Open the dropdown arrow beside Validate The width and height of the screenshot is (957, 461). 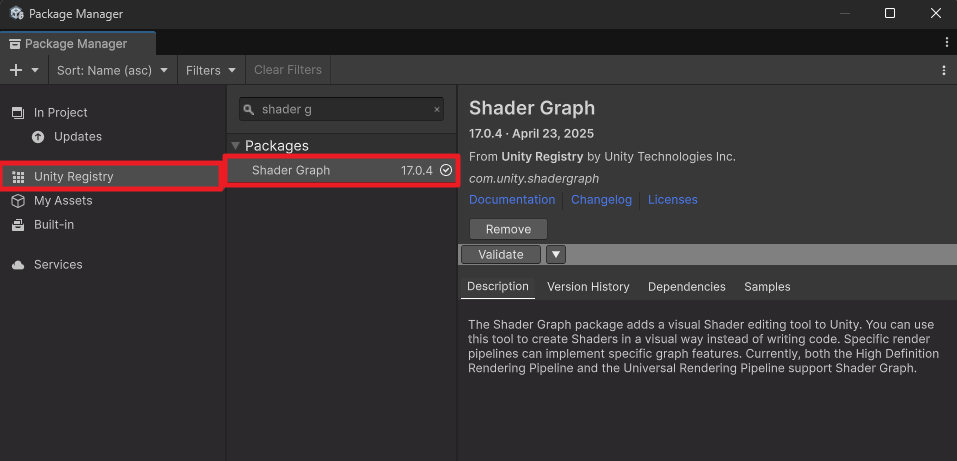[556, 255]
